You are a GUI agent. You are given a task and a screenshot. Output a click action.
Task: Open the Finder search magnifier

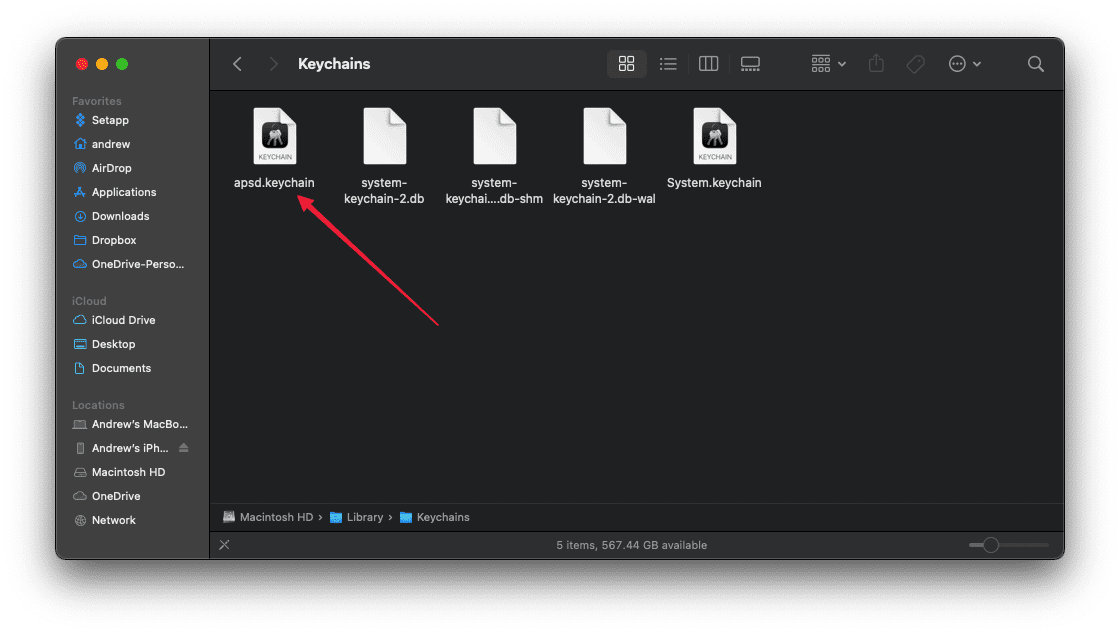coord(1036,64)
